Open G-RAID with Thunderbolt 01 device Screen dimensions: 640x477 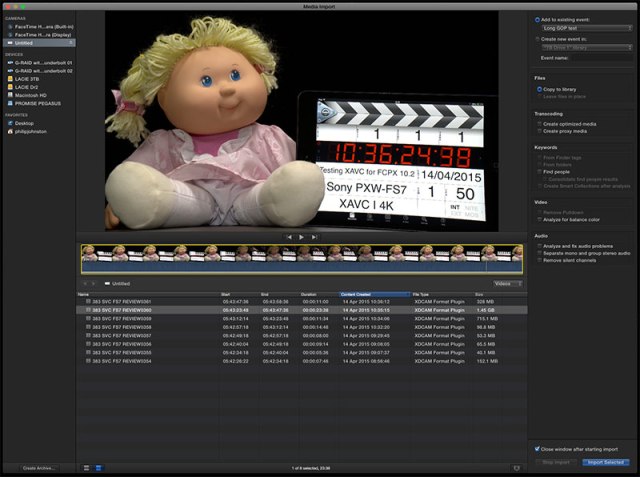click(x=39, y=63)
